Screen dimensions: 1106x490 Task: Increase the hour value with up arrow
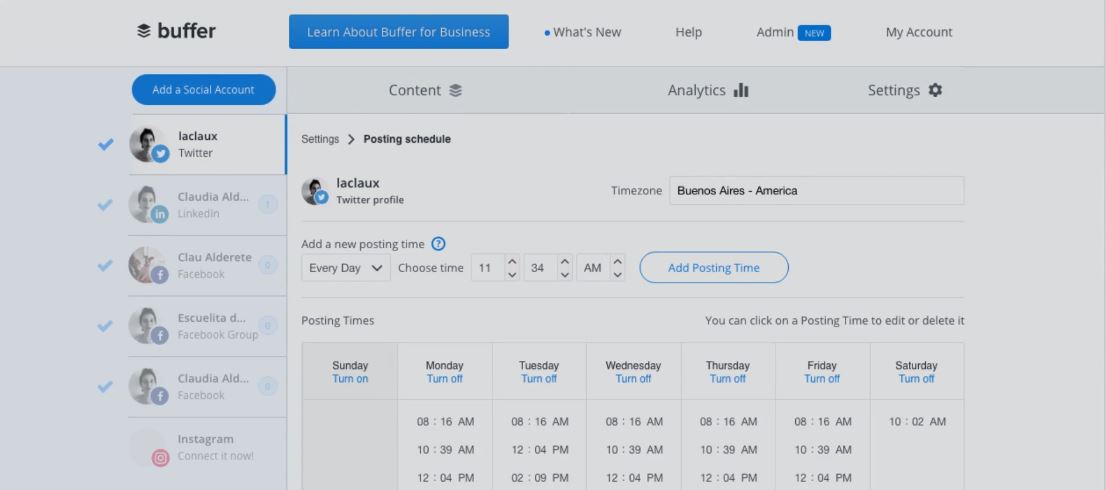pos(513,262)
